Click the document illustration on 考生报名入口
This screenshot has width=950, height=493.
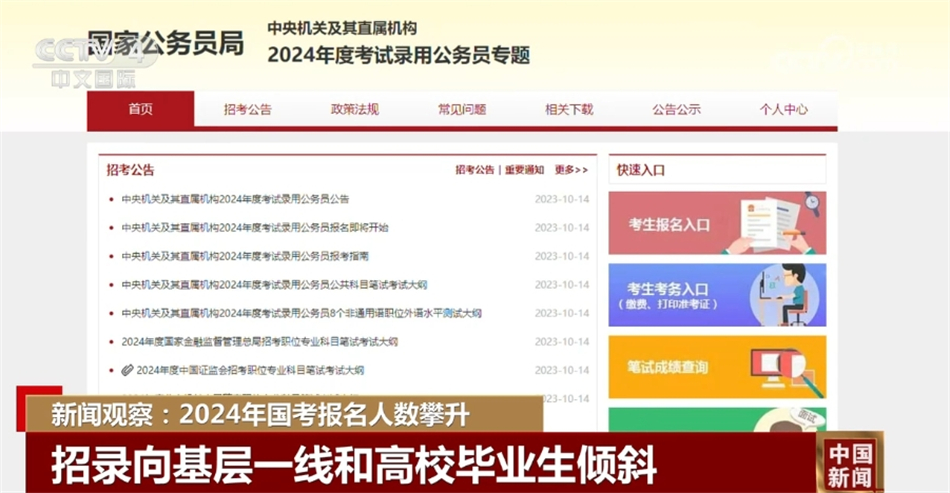769,223
